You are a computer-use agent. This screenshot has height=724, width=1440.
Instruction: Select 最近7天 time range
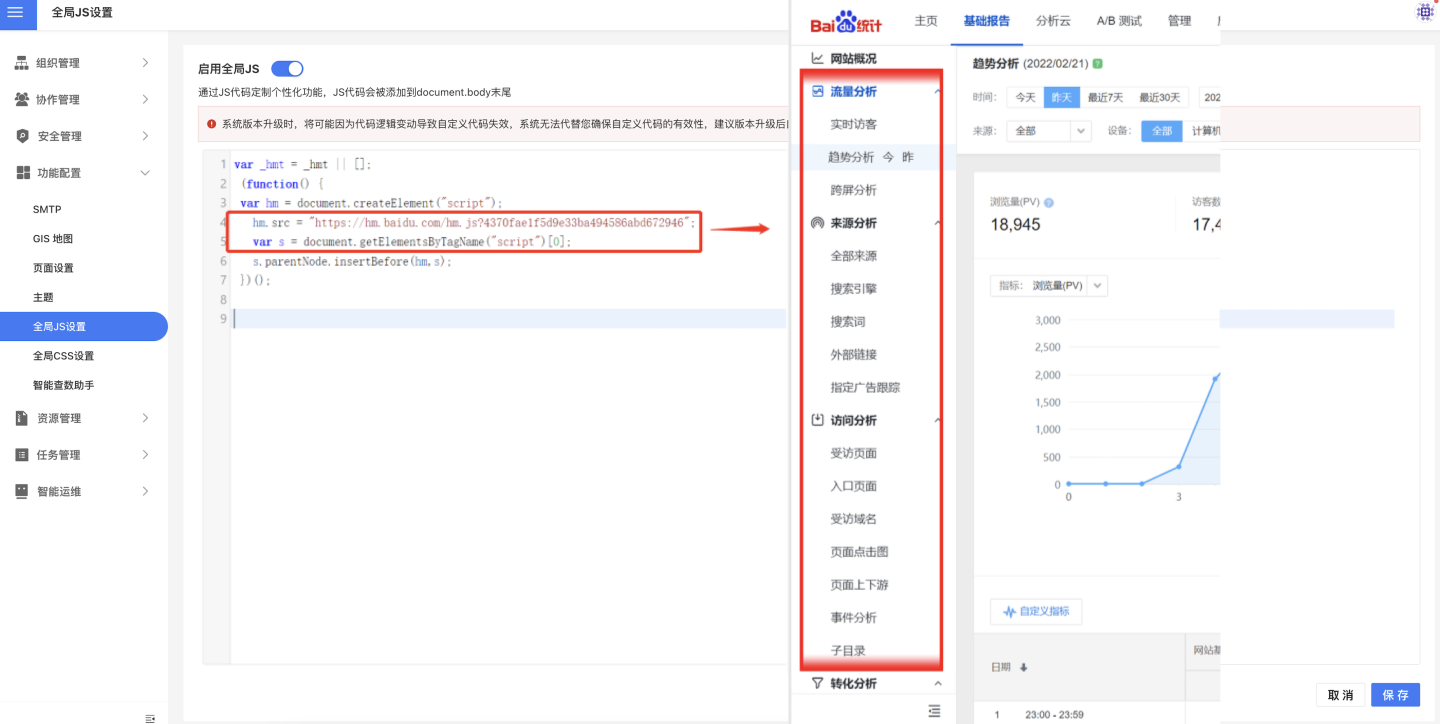[1105, 98]
